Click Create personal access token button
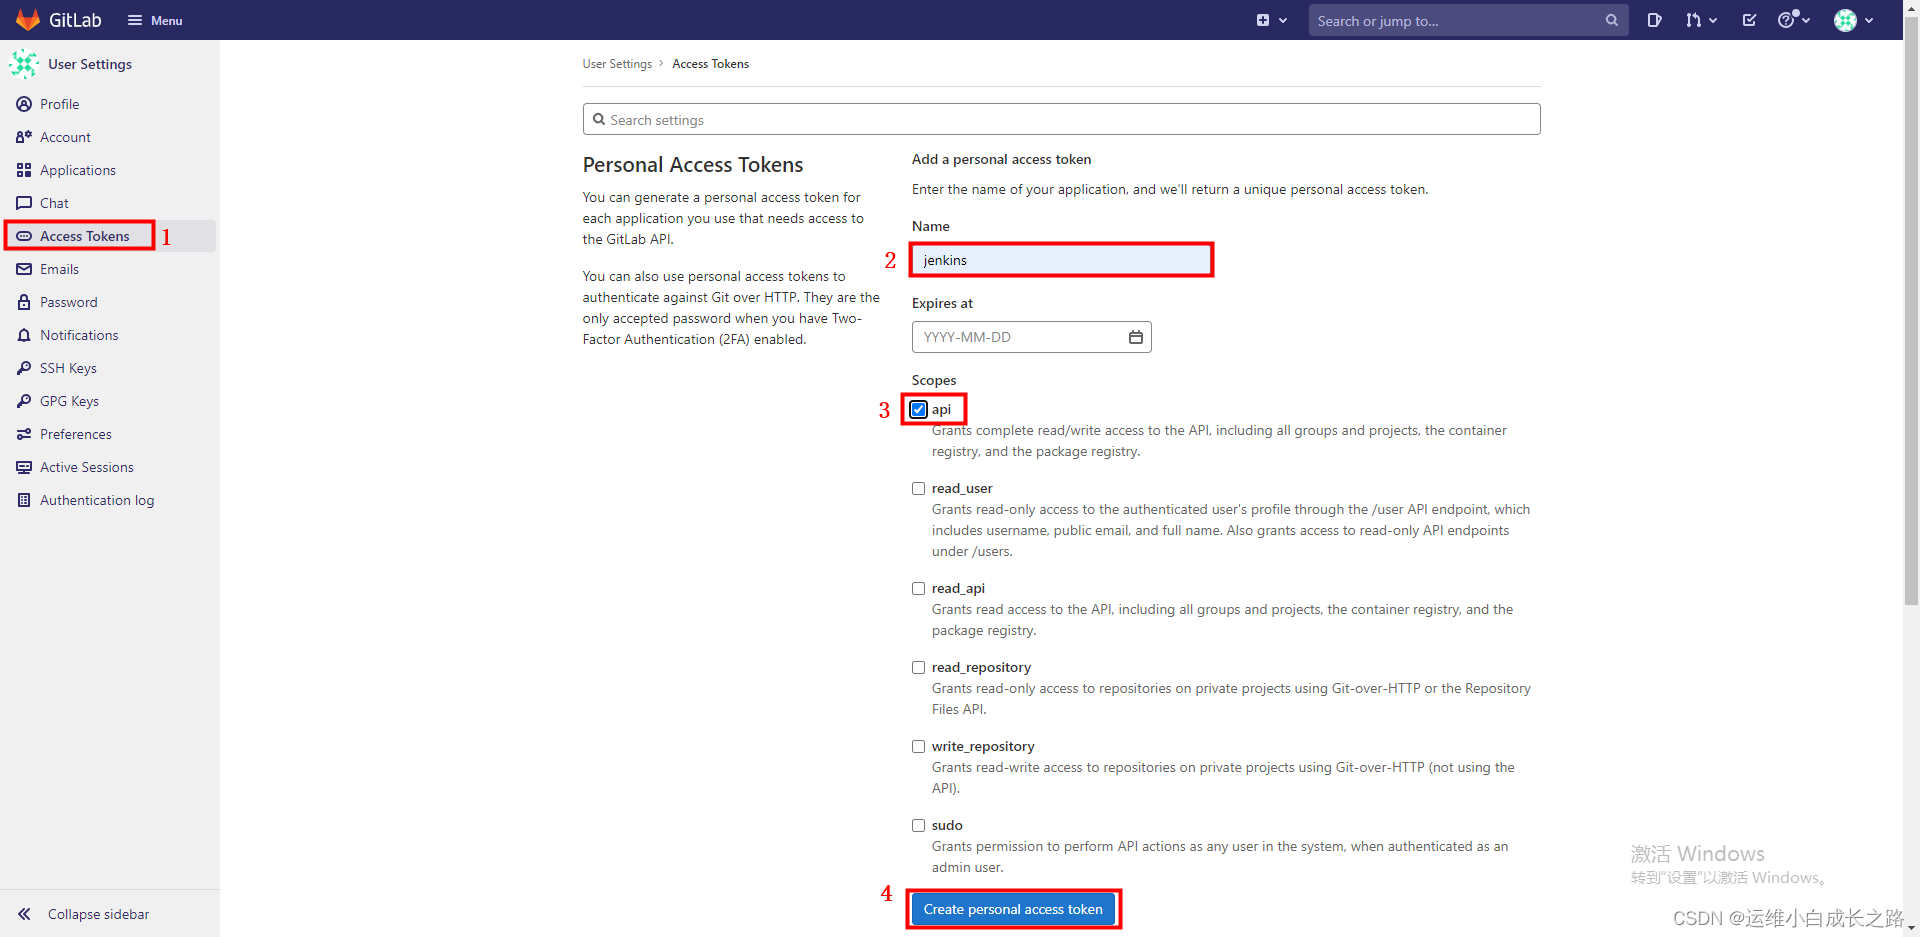Image resolution: width=1920 pixels, height=937 pixels. pos(1013,909)
